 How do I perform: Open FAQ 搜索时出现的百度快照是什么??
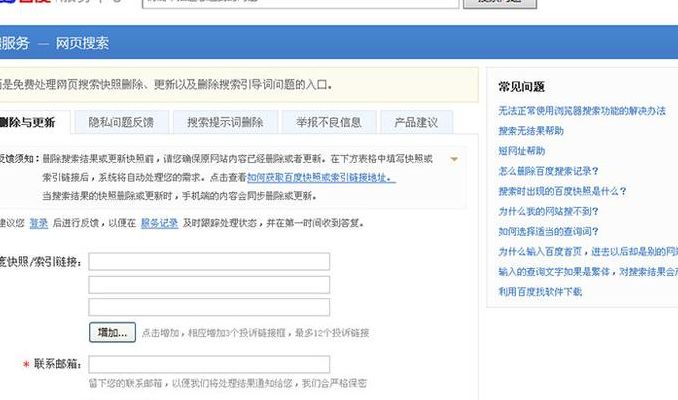tap(562, 191)
